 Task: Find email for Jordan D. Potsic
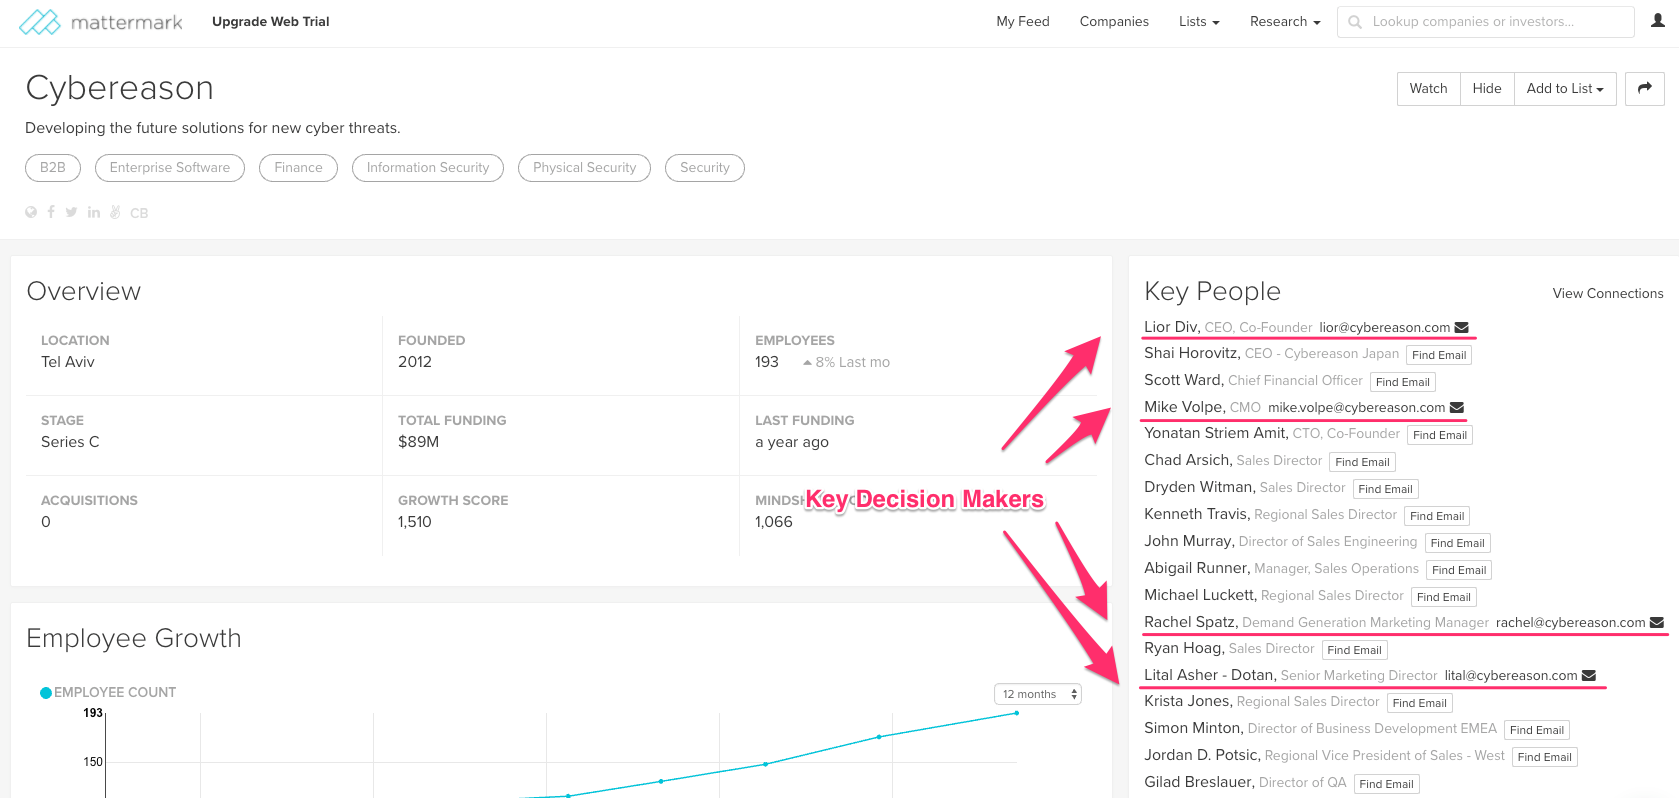tap(1545, 757)
